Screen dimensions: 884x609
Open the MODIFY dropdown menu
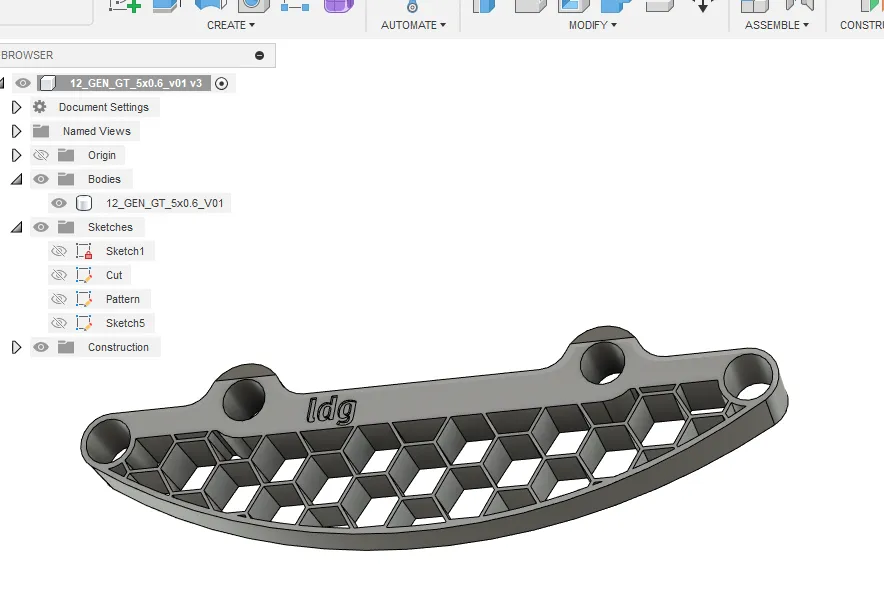593,25
